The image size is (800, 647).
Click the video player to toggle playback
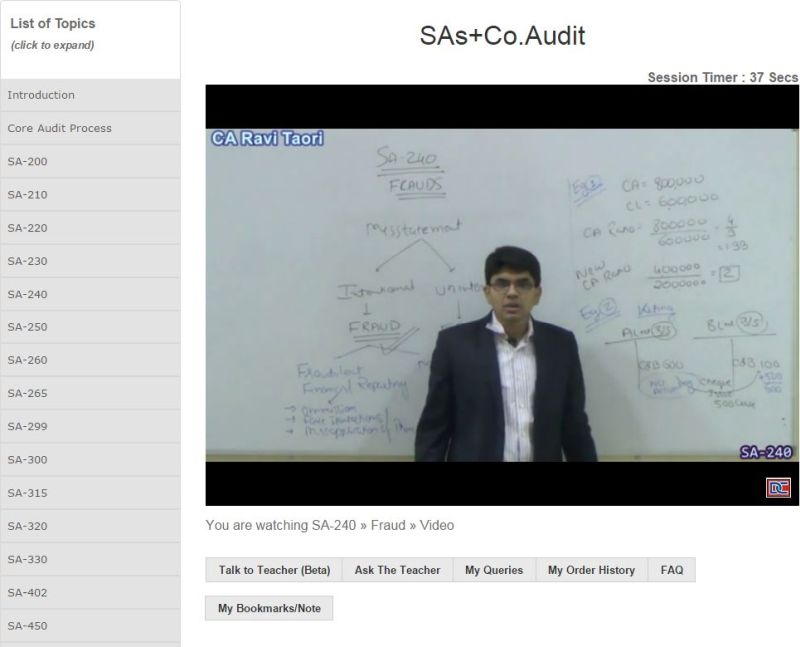[x=501, y=295]
